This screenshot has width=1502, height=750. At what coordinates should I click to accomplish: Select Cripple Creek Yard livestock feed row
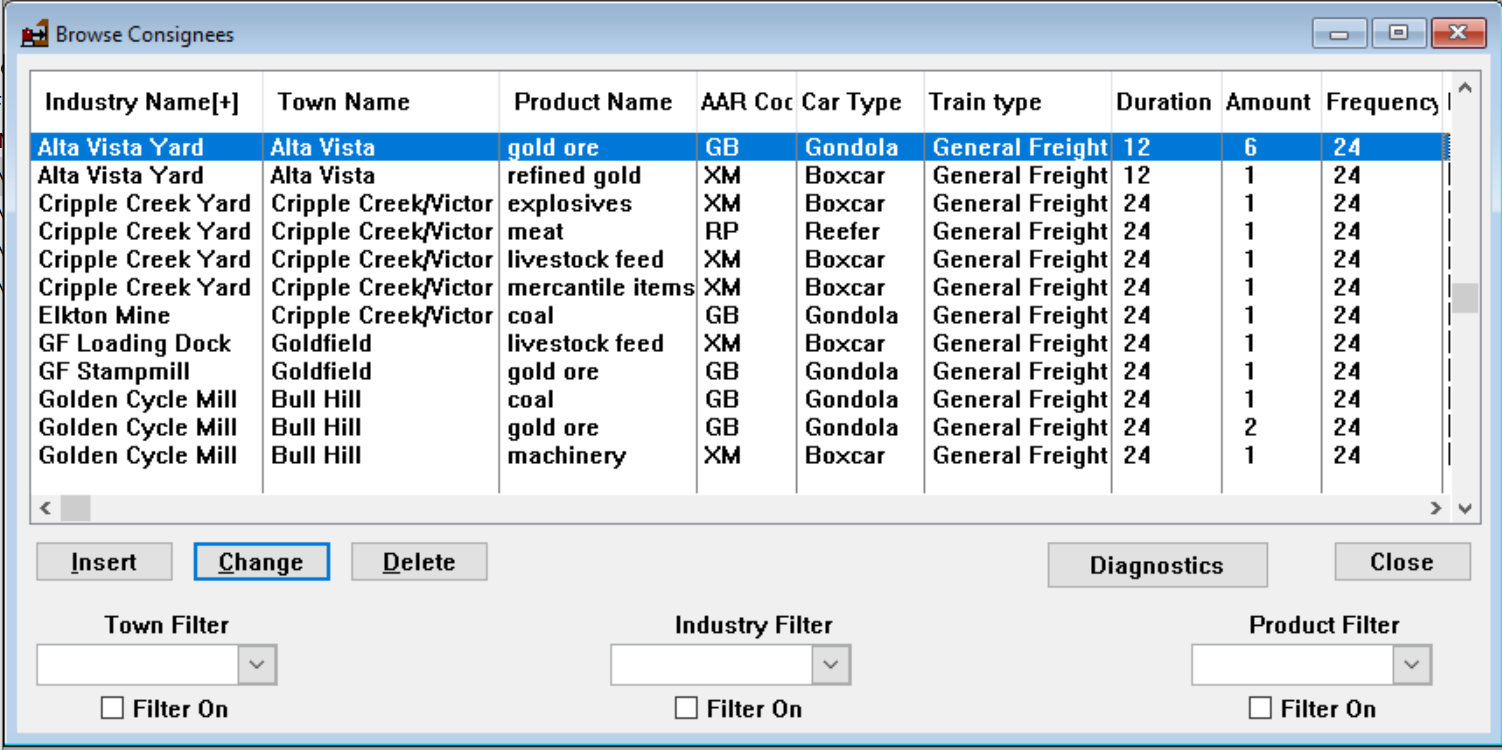(740, 259)
